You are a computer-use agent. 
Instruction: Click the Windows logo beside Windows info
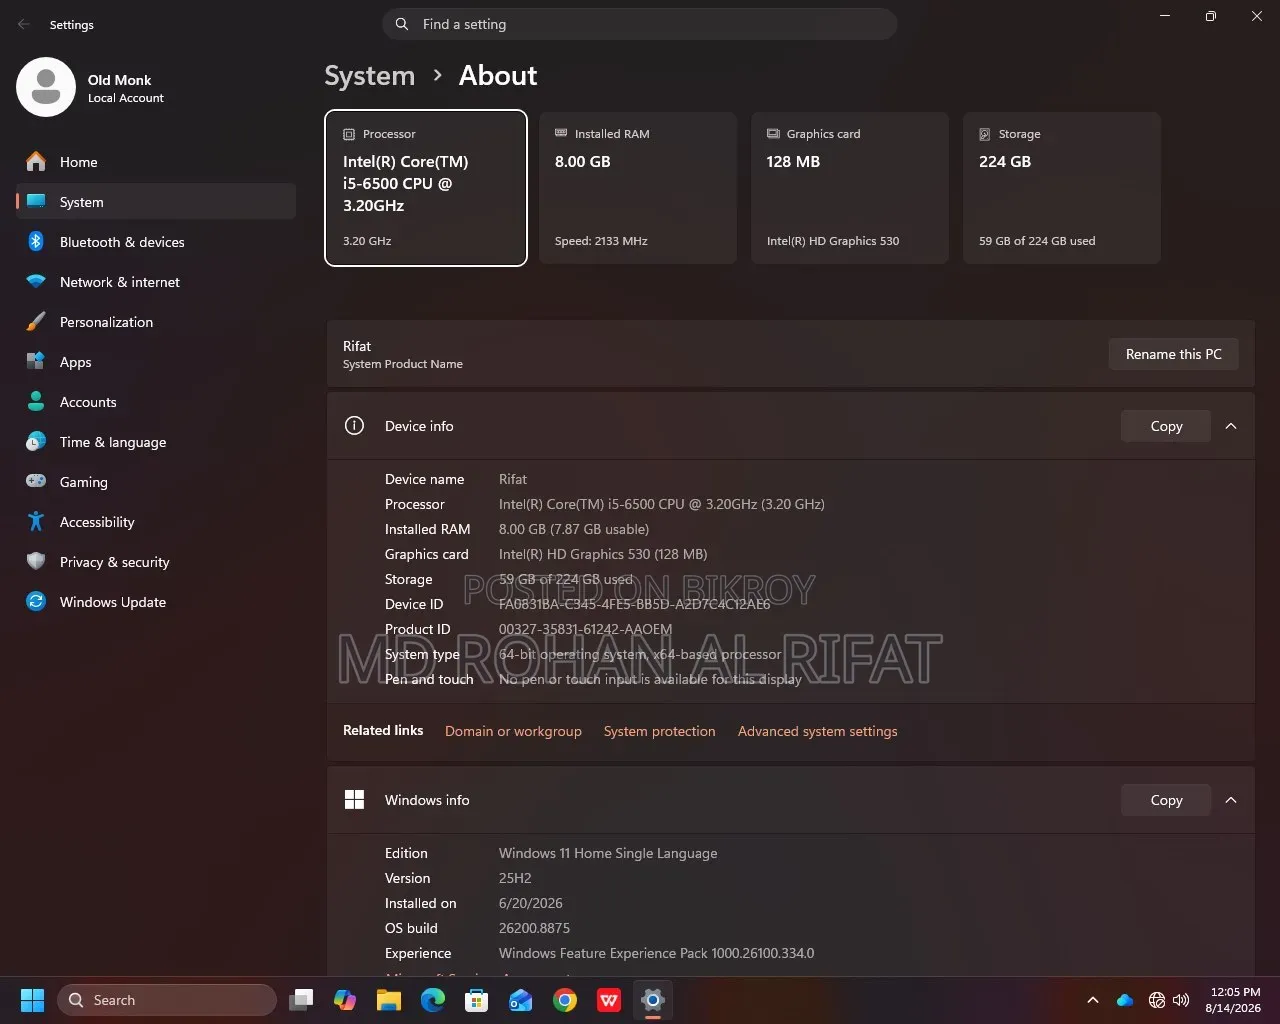click(x=354, y=800)
